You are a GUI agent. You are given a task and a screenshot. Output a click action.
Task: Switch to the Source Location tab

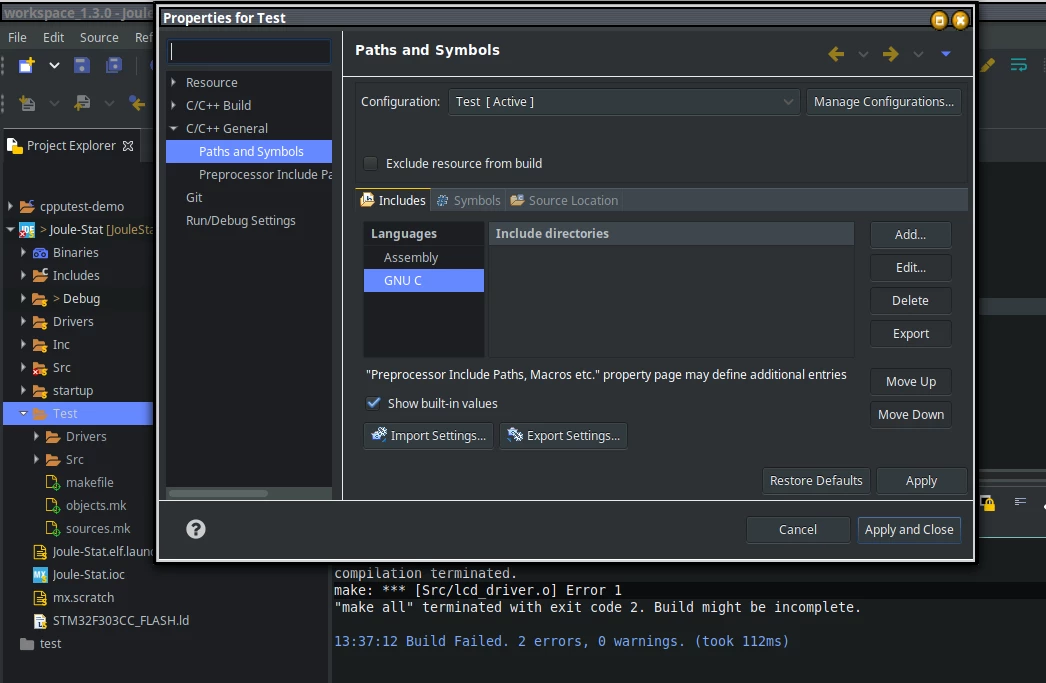564,200
